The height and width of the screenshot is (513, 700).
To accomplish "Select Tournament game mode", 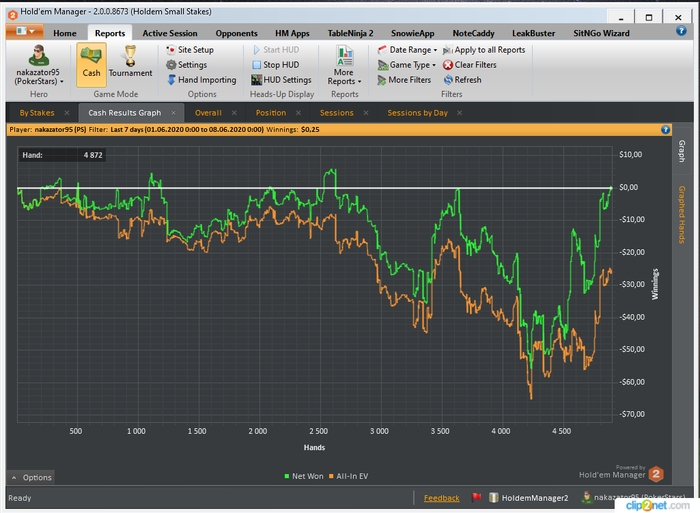I will (130, 62).
